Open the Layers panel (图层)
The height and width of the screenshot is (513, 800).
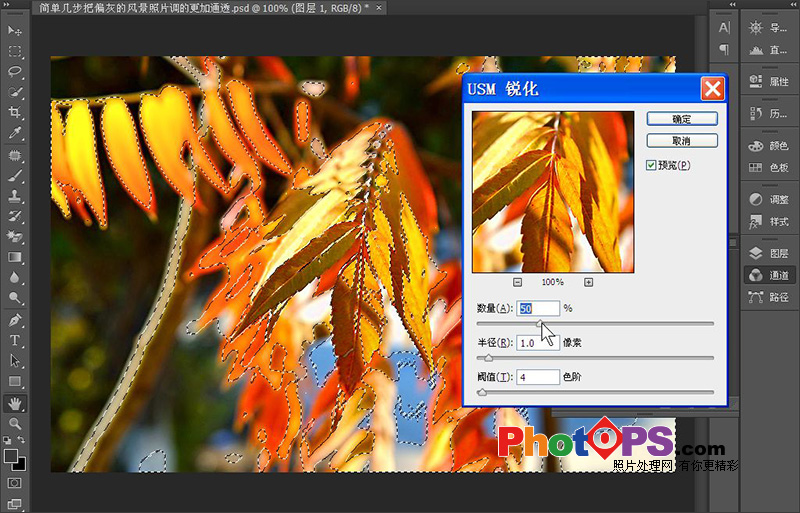coord(769,253)
